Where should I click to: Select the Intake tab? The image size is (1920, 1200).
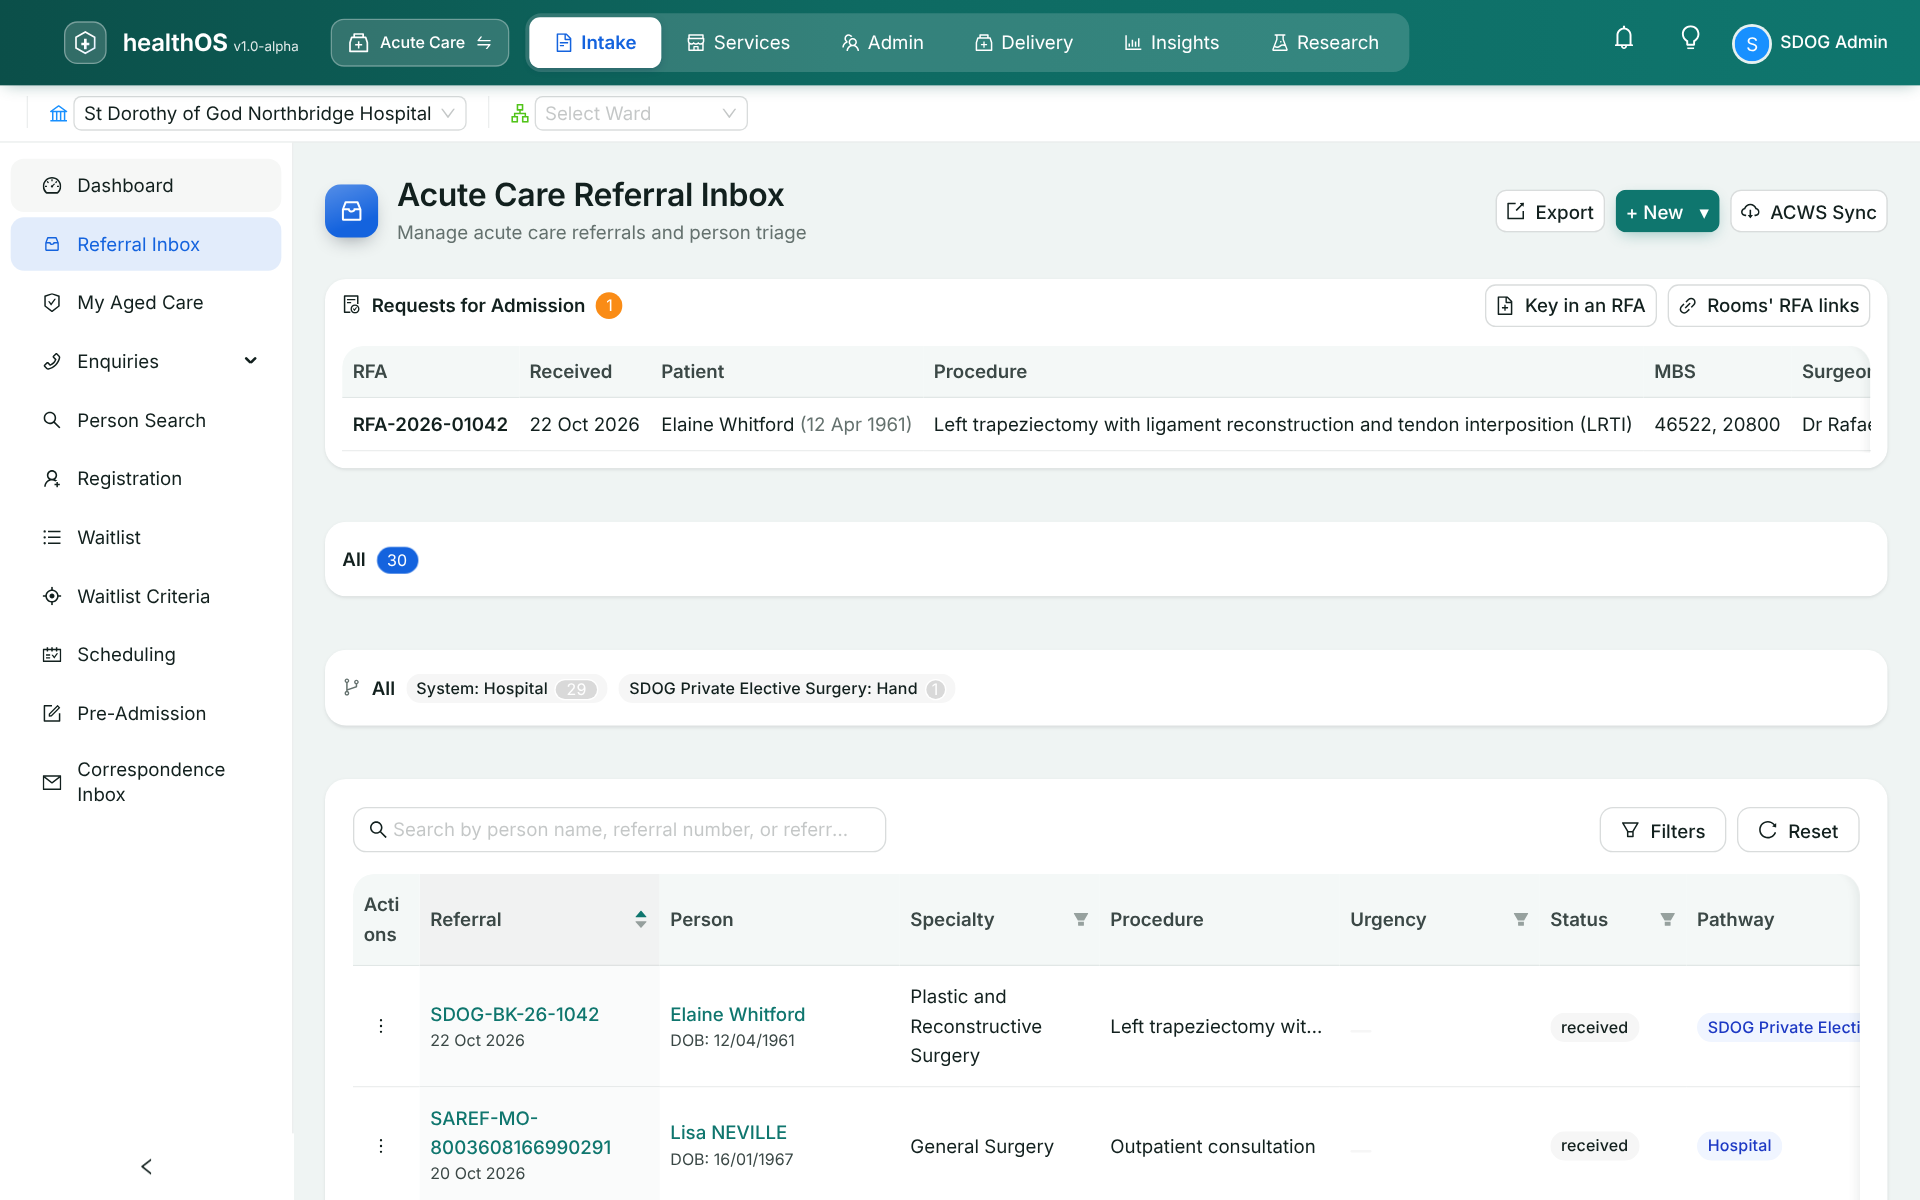tap(595, 43)
